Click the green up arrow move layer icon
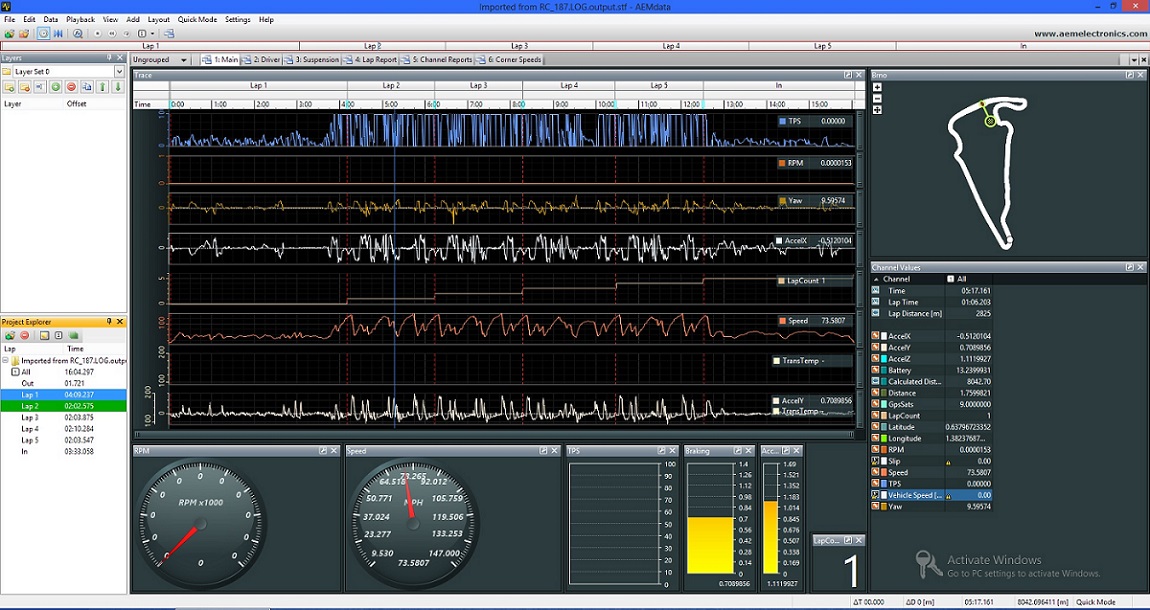Viewport: 1150px width, 610px height. point(103,87)
